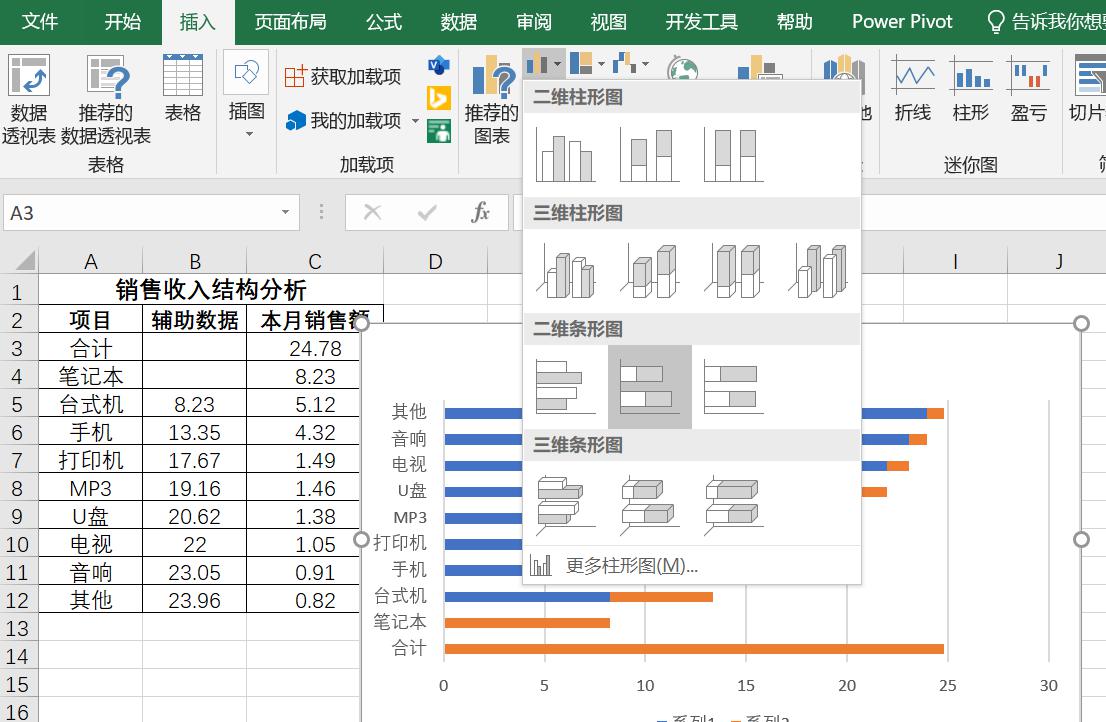Switch to the 页面布局 tab

click(291, 22)
